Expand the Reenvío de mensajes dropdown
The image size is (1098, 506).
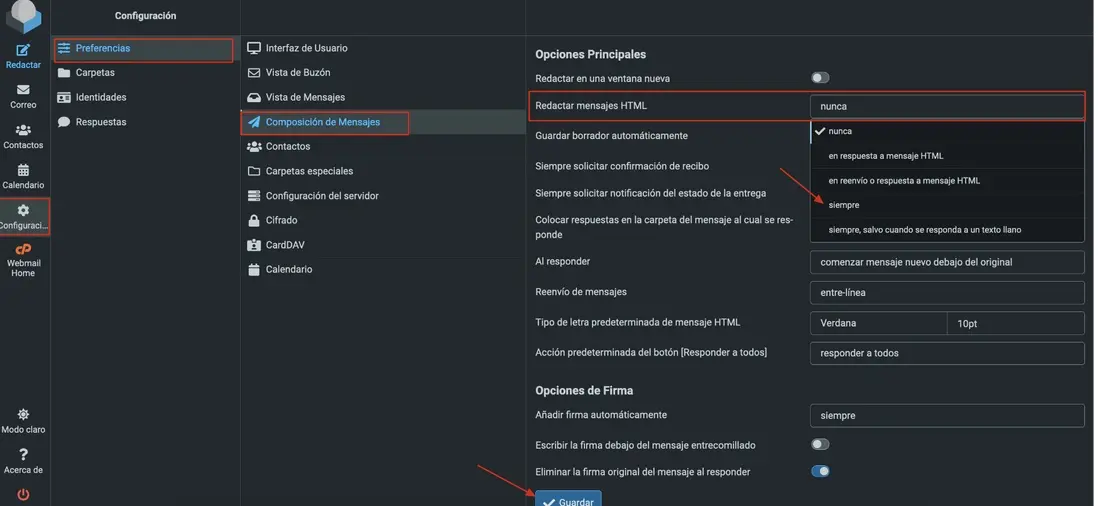pyautogui.click(x=947, y=293)
